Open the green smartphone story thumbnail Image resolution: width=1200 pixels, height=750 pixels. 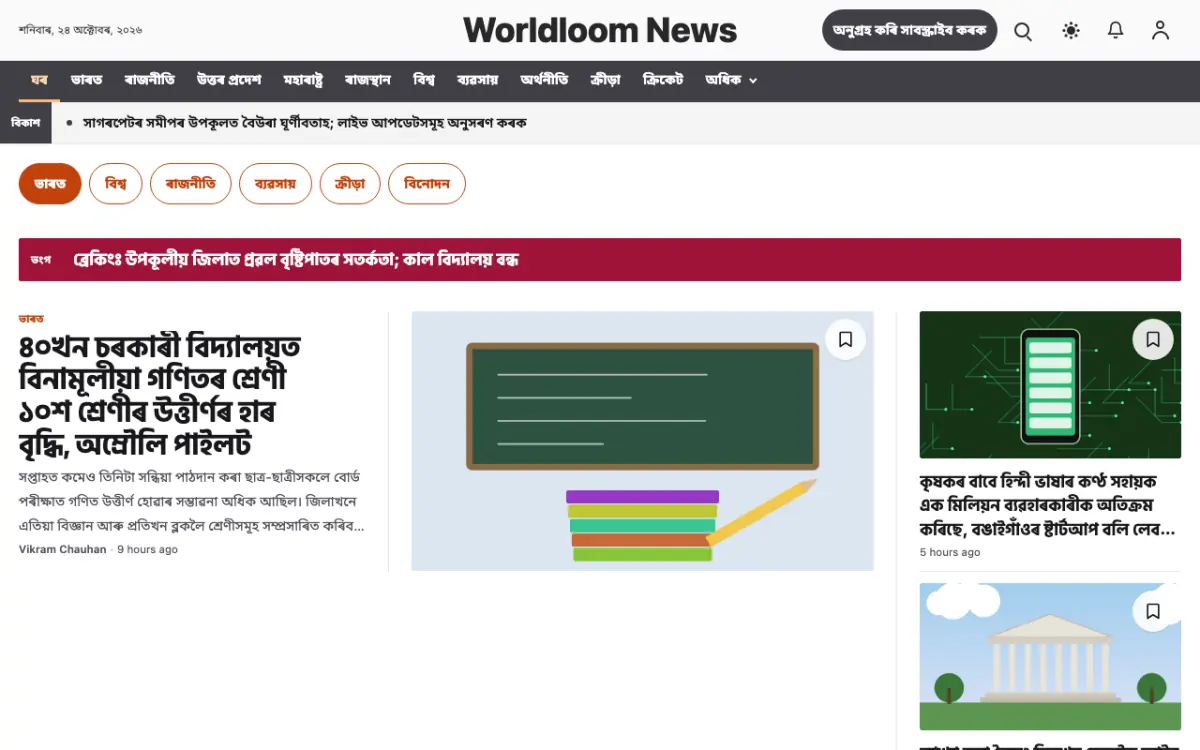[x=1050, y=385]
